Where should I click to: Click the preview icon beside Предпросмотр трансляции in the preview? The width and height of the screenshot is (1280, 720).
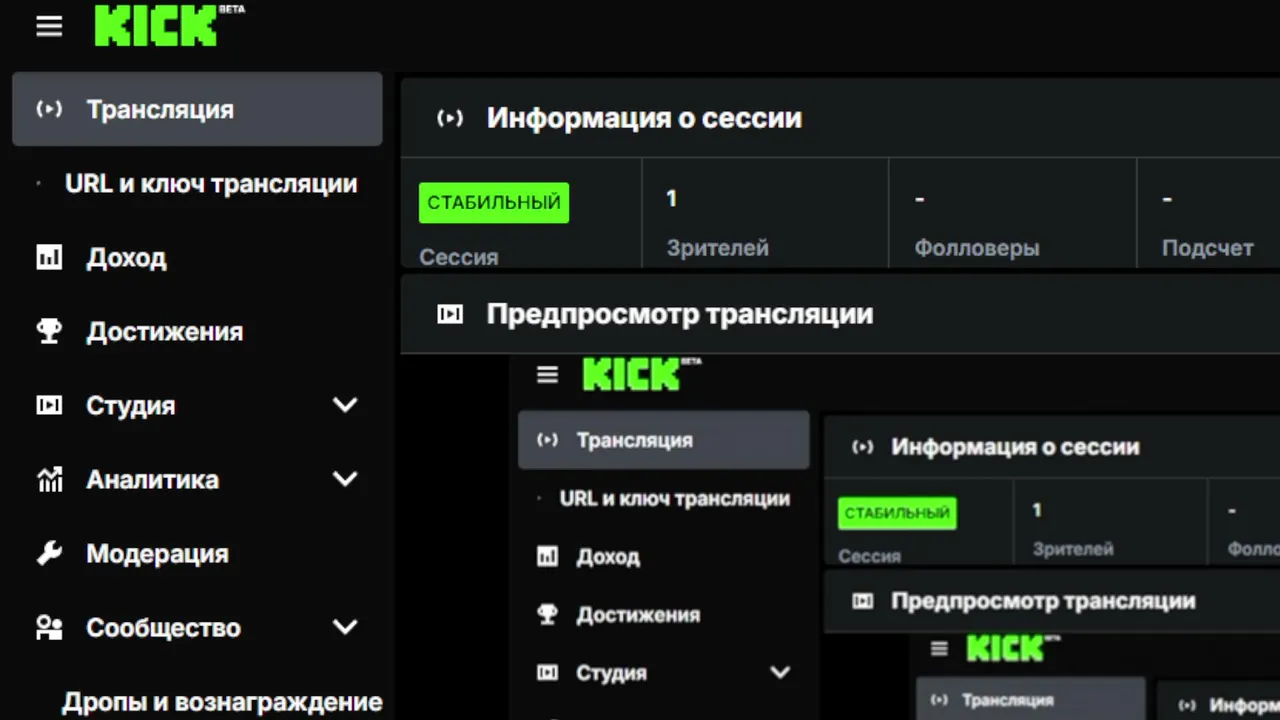(862, 601)
